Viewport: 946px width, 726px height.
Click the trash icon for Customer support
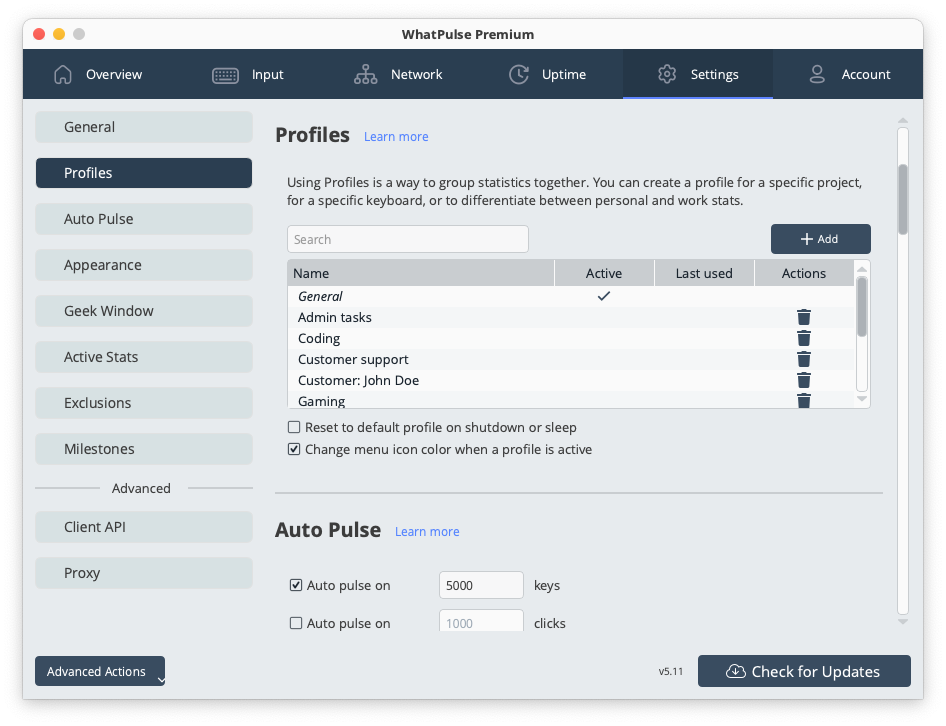804,359
